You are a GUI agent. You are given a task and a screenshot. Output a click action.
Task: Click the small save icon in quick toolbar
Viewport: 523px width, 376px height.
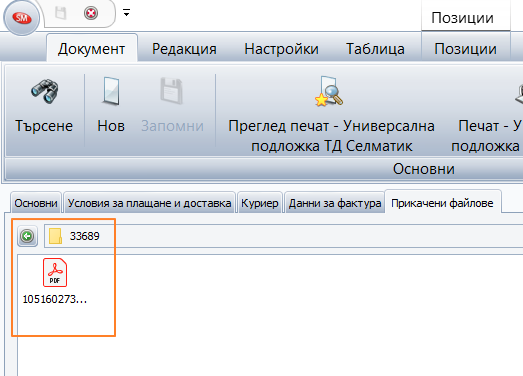61,13
